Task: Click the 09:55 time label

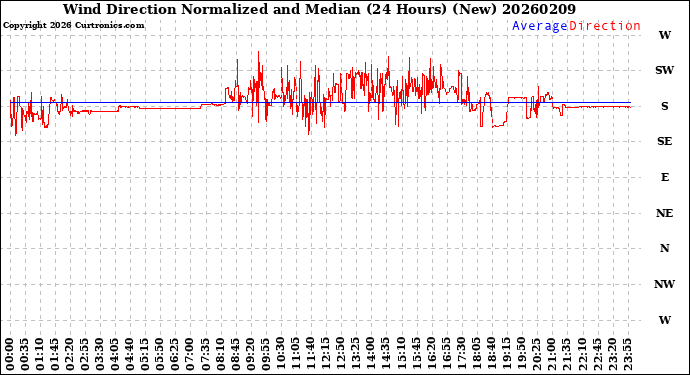Action: (x=266, y=354)
